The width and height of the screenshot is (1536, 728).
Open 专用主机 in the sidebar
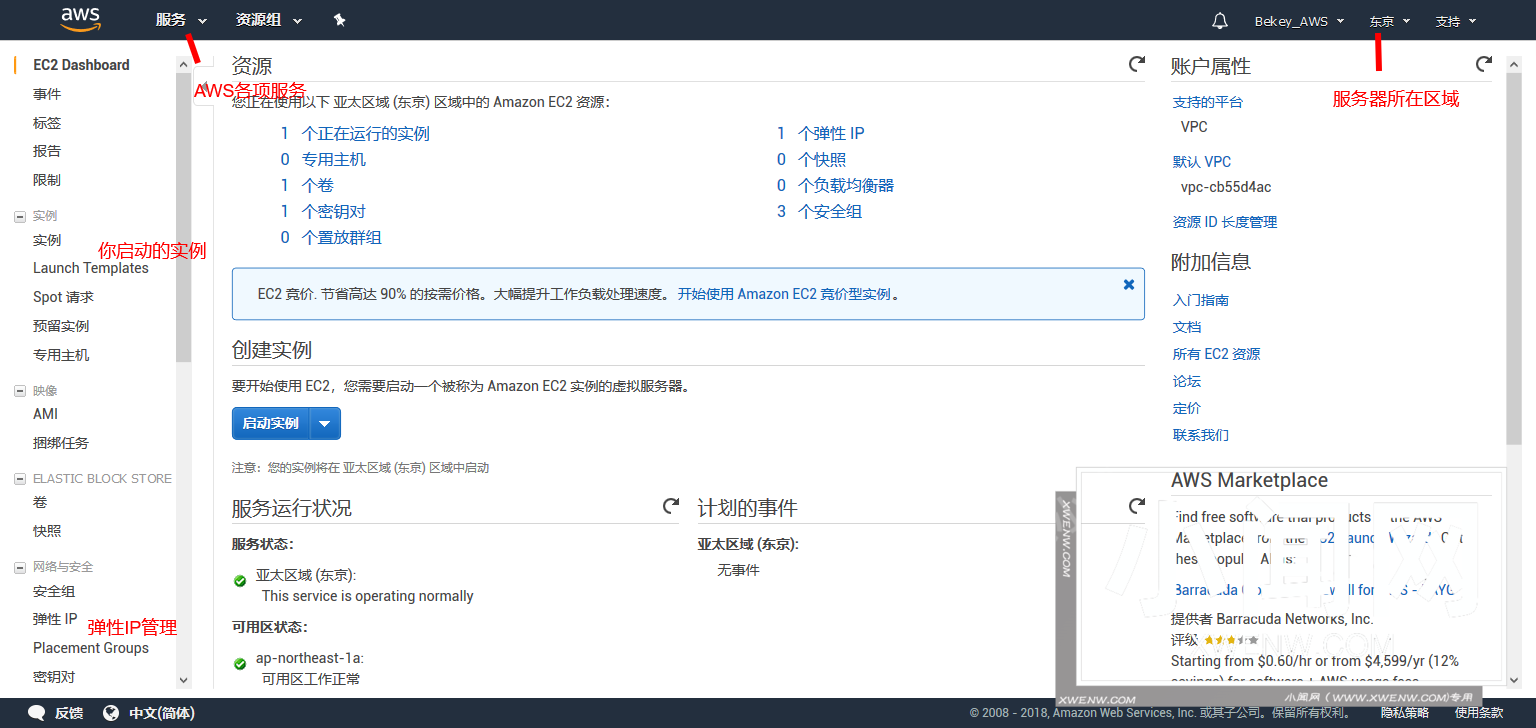point(61,355)
